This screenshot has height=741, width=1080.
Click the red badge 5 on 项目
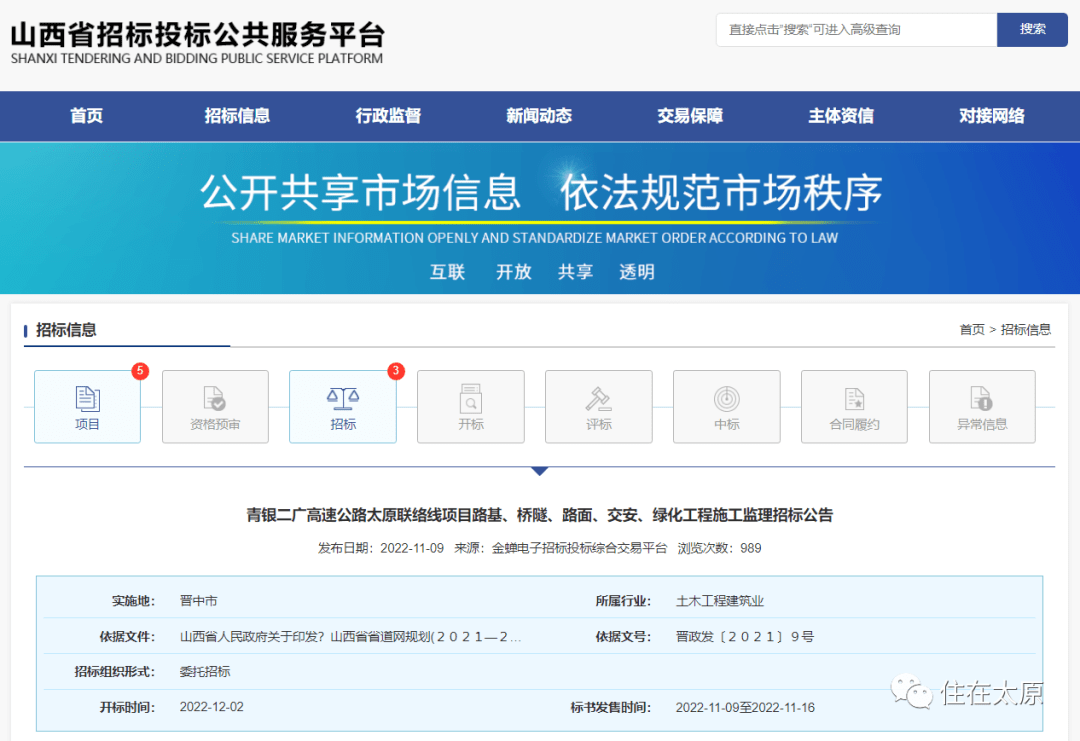[x=141, y=371]
